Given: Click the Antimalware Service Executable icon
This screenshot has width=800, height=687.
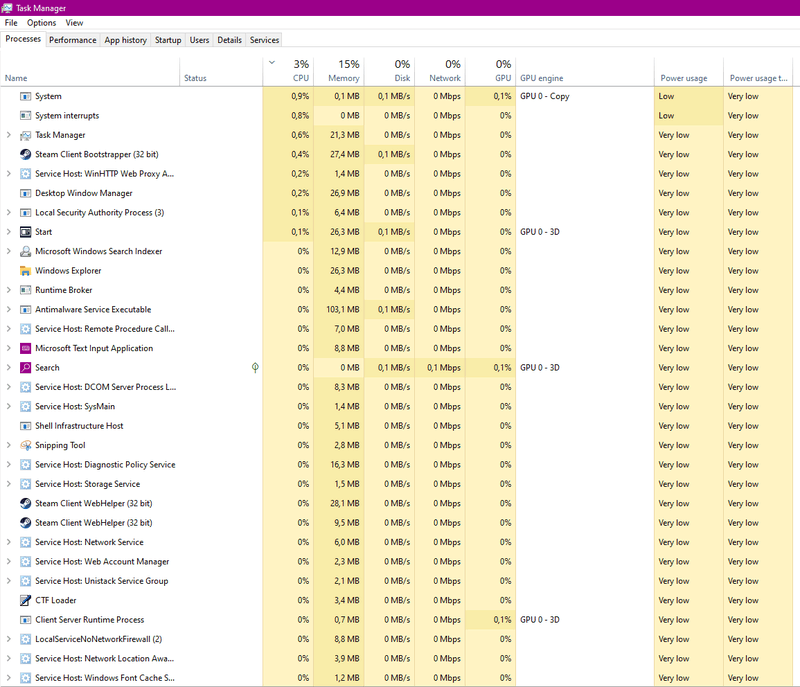Looking at the screenshot, I should point(26,310).
